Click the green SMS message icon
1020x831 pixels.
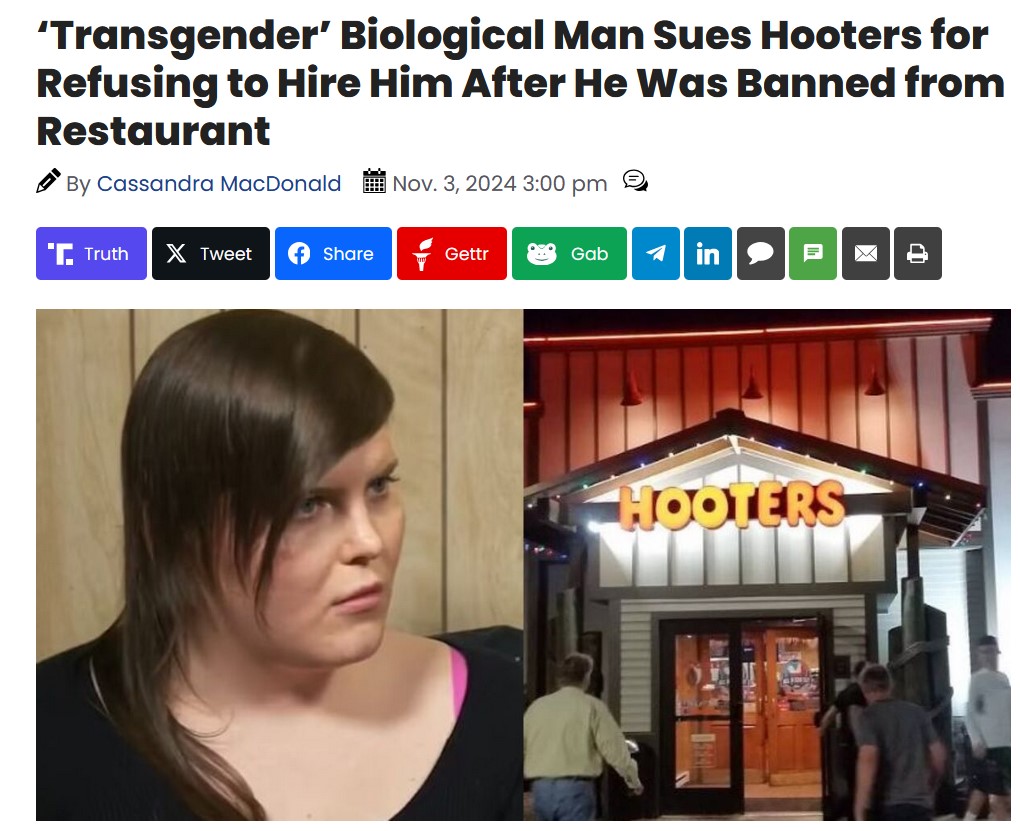coord(813,254)
